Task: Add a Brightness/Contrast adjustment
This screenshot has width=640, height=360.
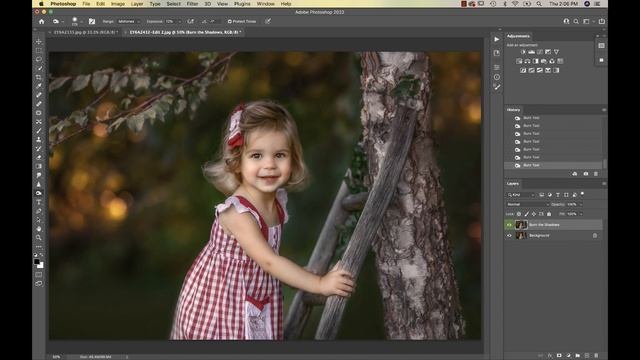Action: [523, 52]
